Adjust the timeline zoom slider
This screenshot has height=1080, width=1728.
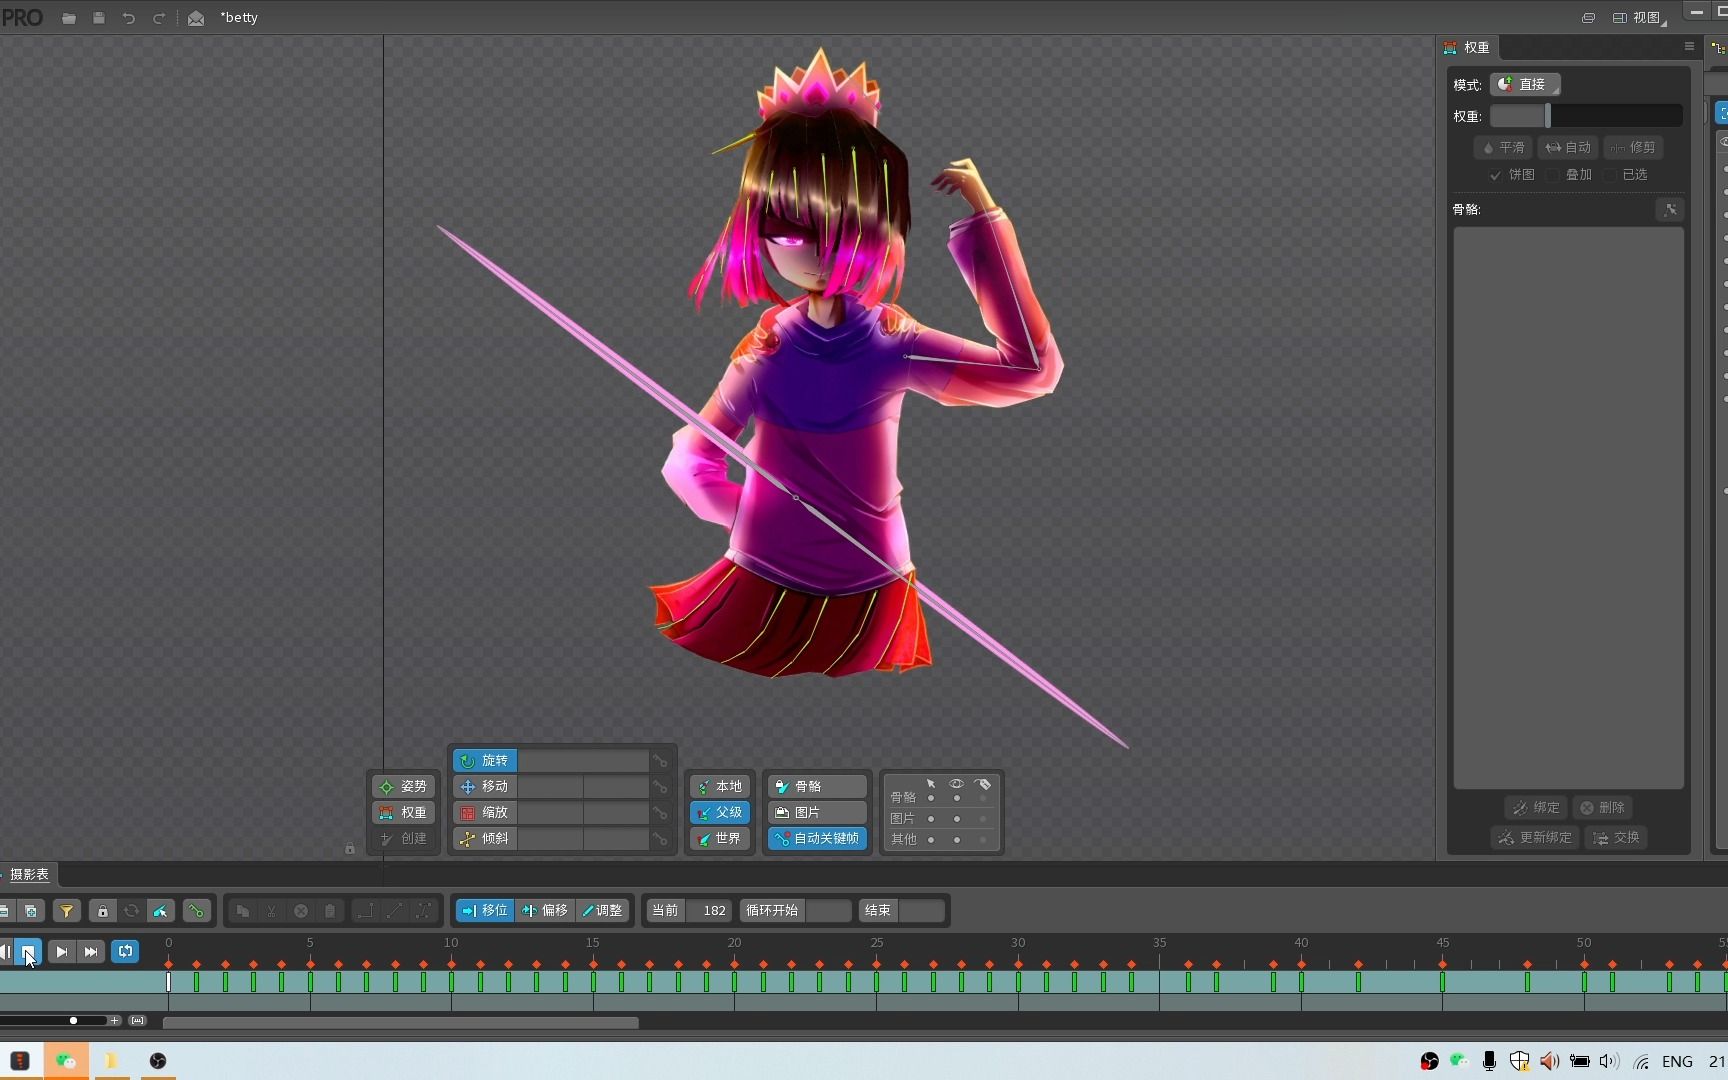(55, 1020)
